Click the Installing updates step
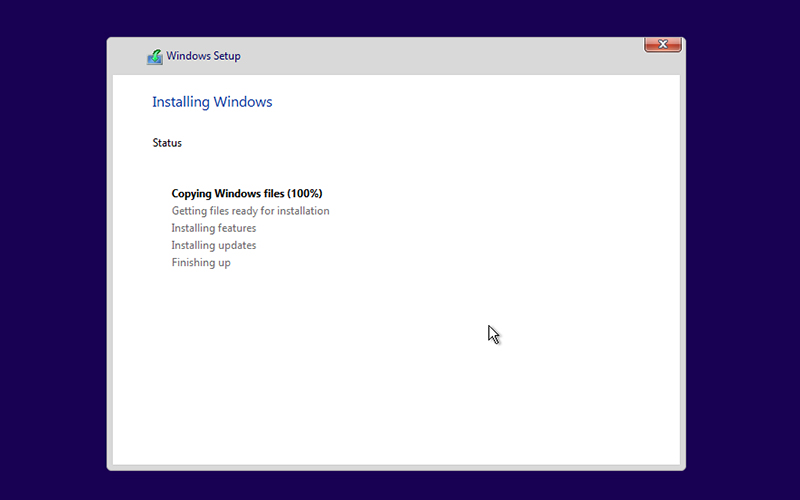800x500 pixels. [x=214, y=245]
